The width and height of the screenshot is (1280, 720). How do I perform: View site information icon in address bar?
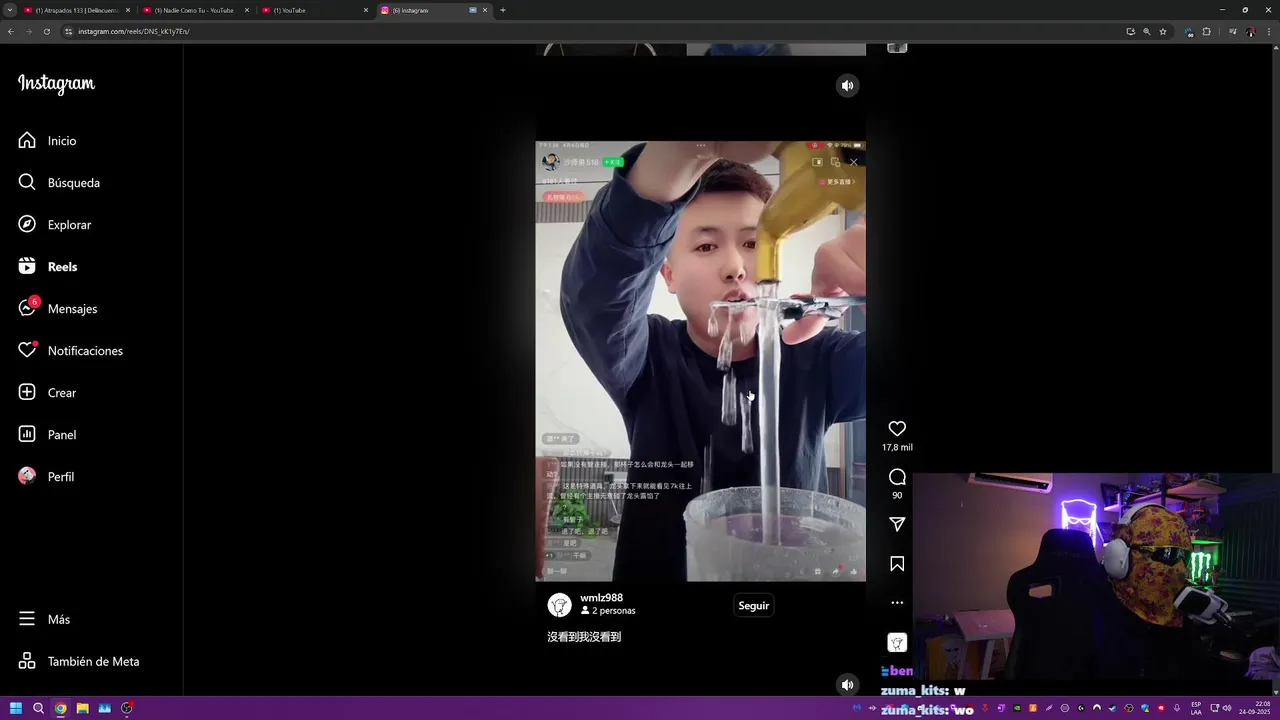tap(69, 31)
